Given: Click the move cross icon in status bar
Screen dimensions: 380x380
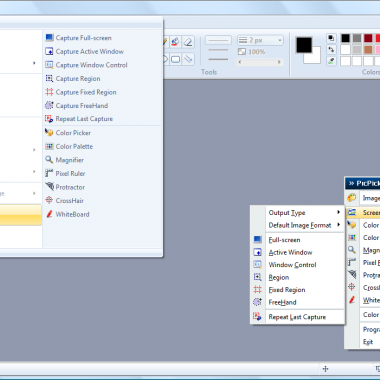Looking at the screenshot, I should pos(326,369).
